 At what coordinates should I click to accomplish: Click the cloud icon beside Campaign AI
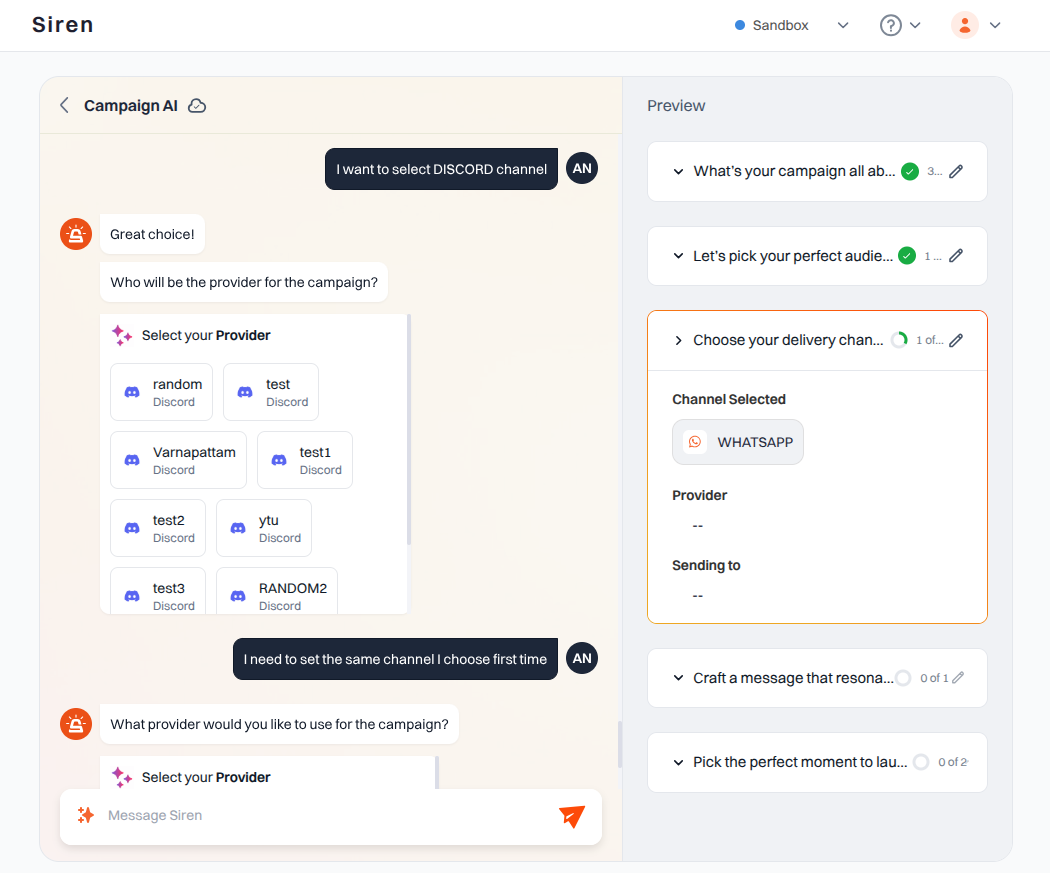[x=197, y=105]
